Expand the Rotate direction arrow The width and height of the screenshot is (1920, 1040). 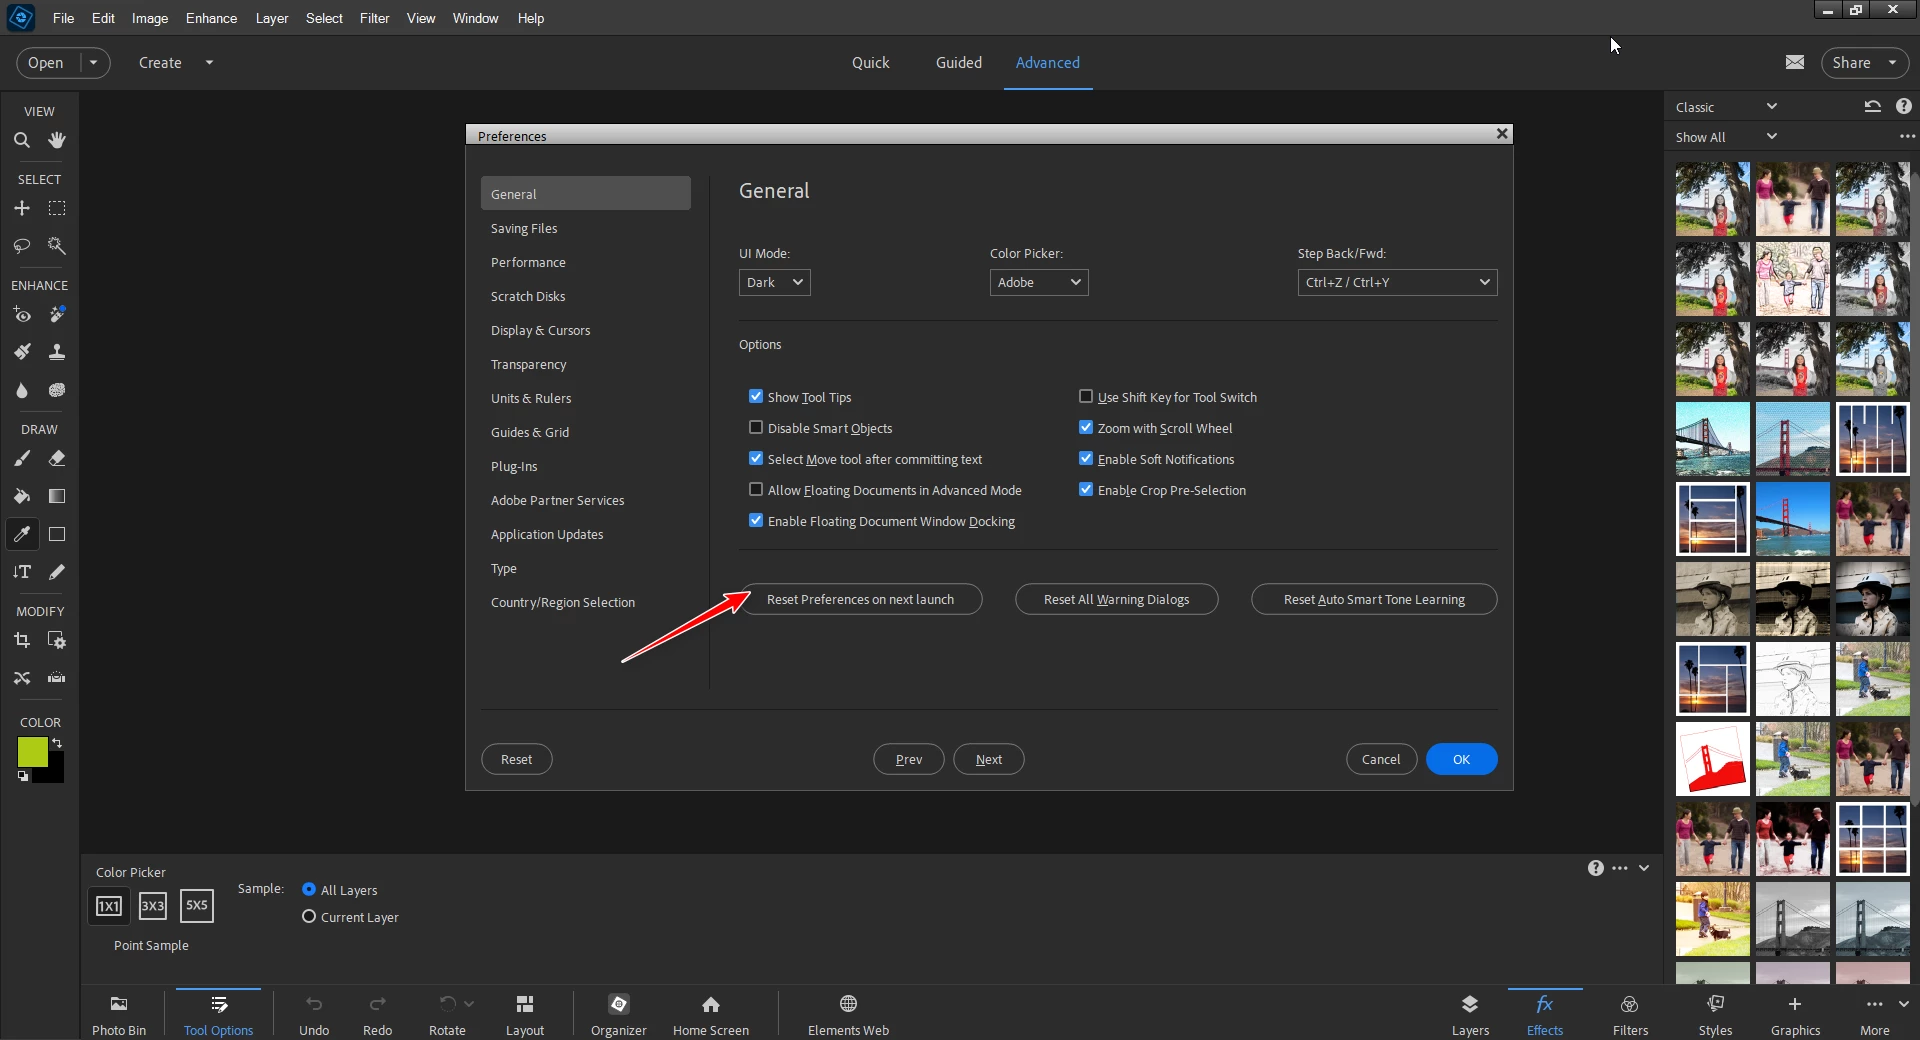tap(469, 1003)
